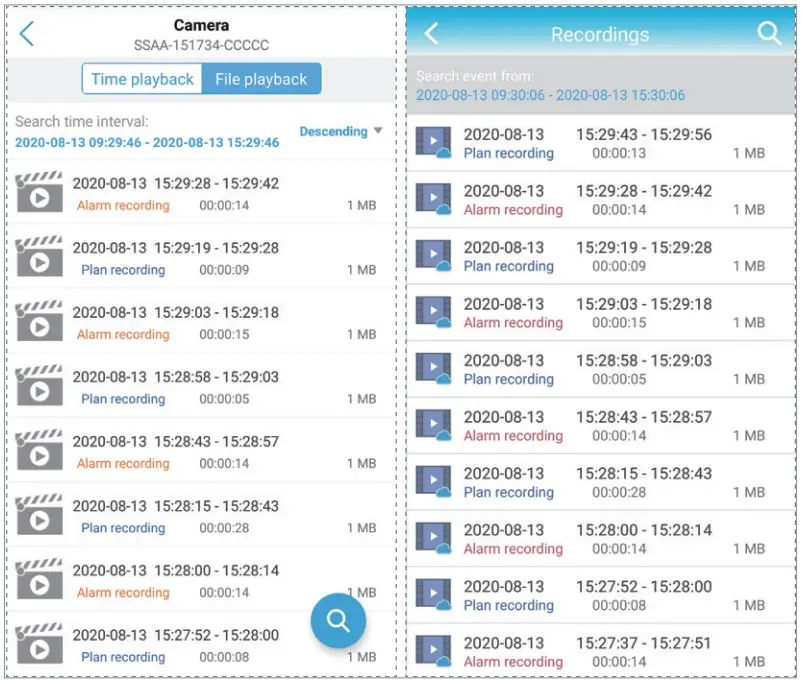The width and height of the screenshot is (801, 681).
Task: Click Camera duration 00:00:28 in Plan recording row
Action: (224, 528)
